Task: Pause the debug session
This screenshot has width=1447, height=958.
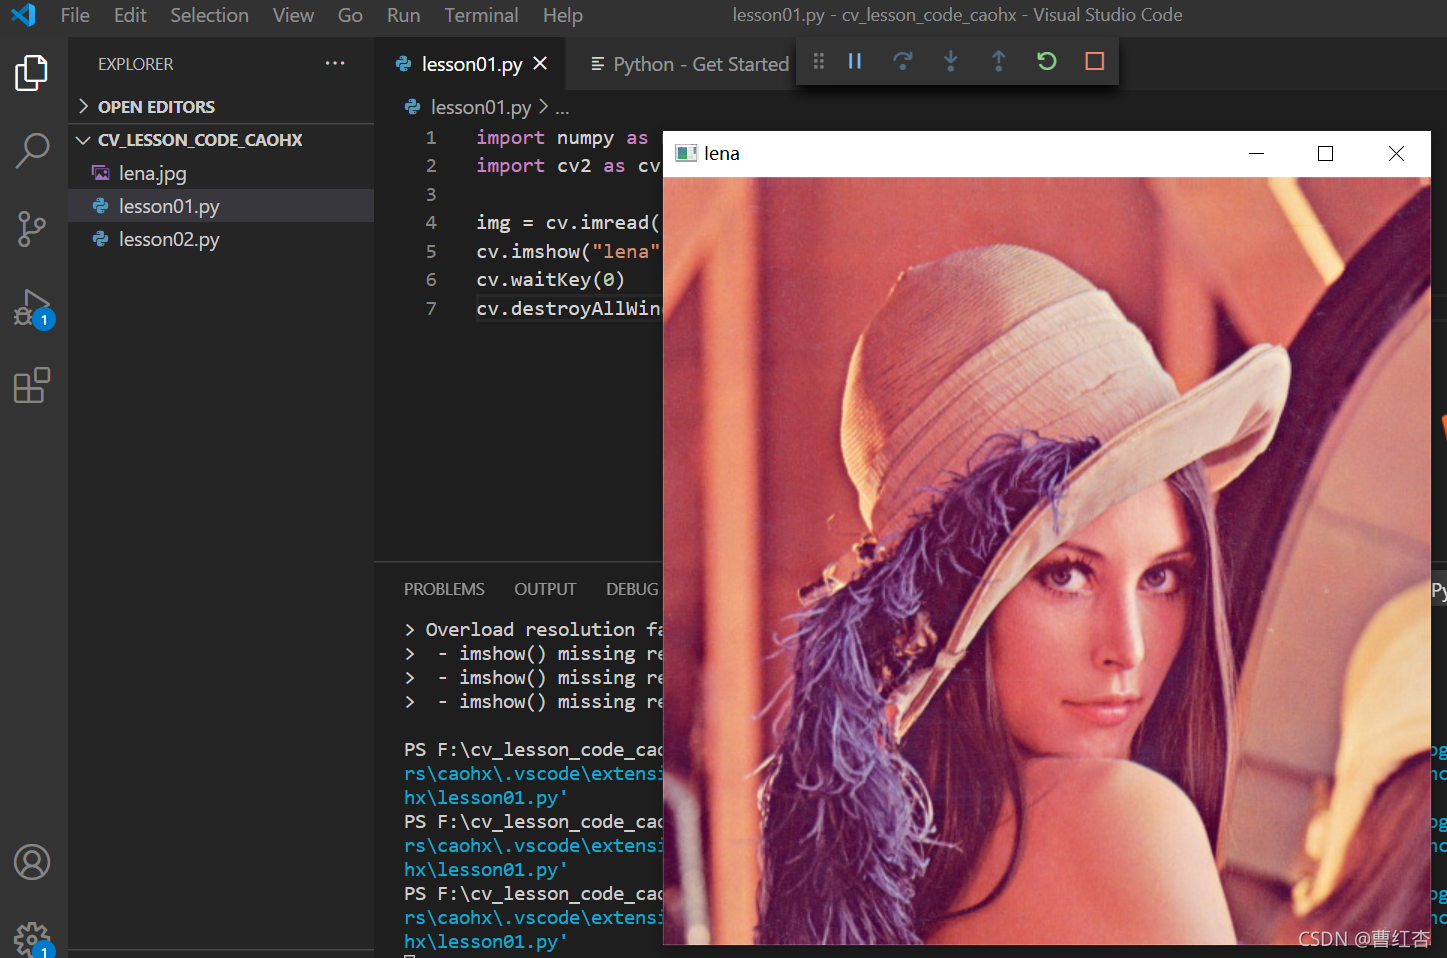Action: (x=855, y=62)
